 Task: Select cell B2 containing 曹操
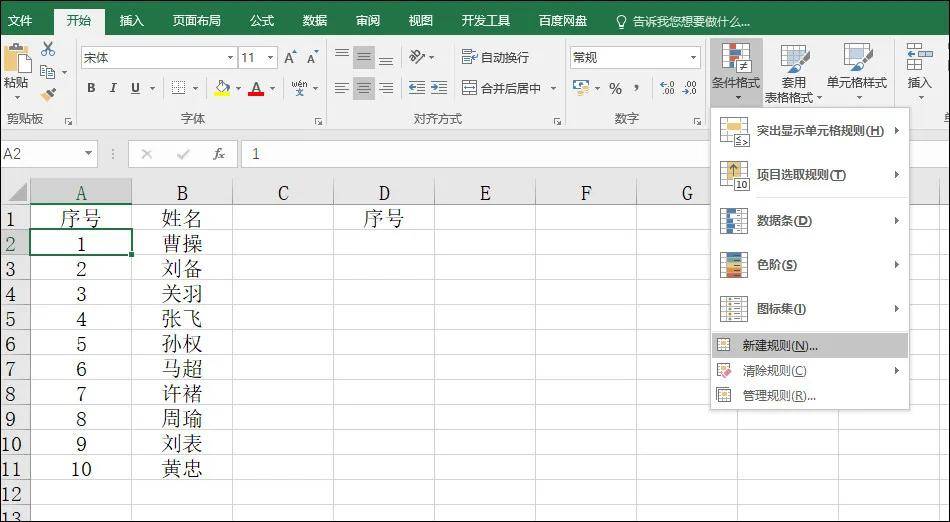[182, 243]
